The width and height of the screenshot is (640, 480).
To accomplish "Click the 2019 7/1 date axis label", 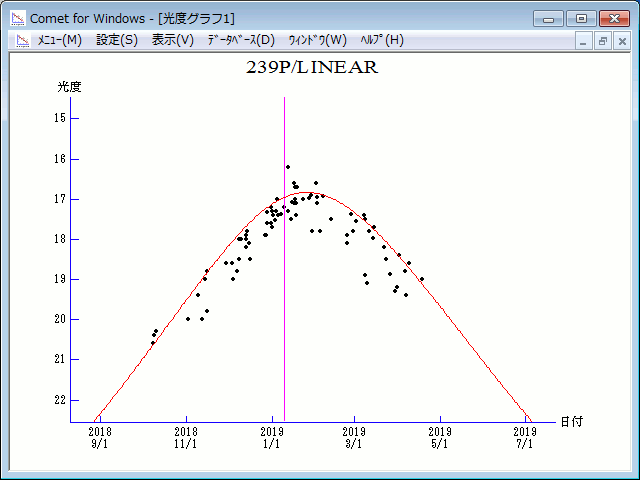I will (x=525, y=438).
